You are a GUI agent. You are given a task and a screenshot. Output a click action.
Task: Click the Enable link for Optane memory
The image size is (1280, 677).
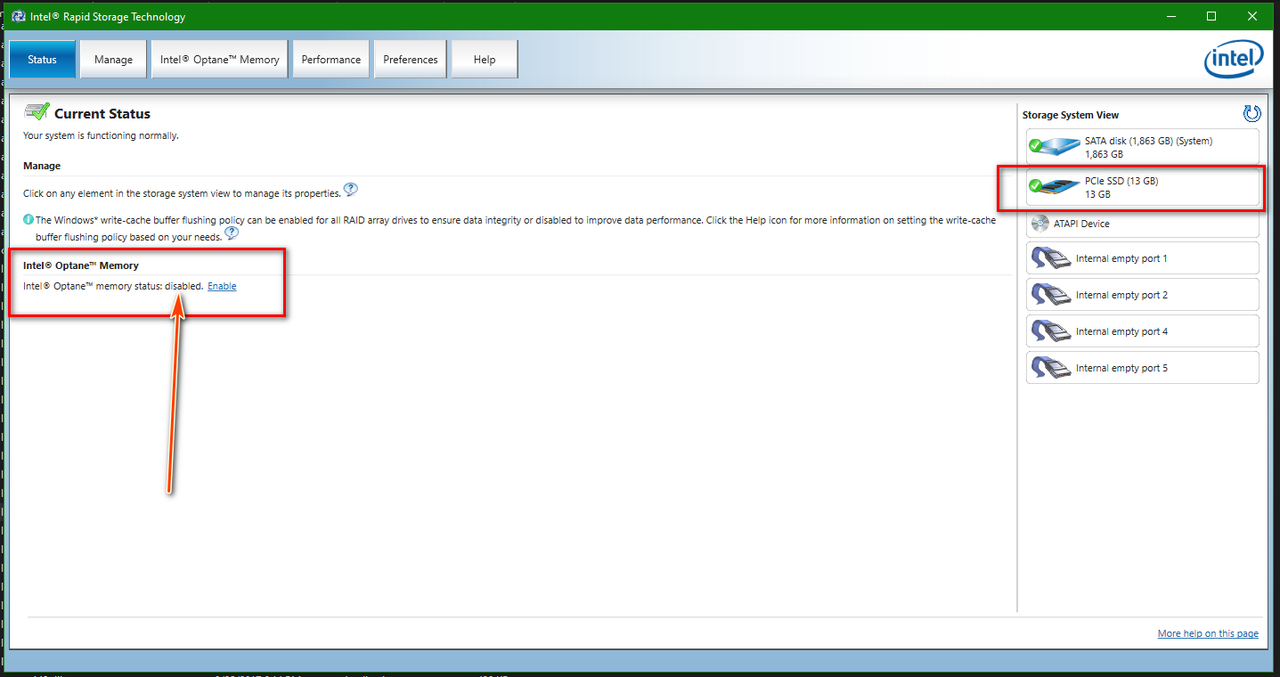[222, 286]
